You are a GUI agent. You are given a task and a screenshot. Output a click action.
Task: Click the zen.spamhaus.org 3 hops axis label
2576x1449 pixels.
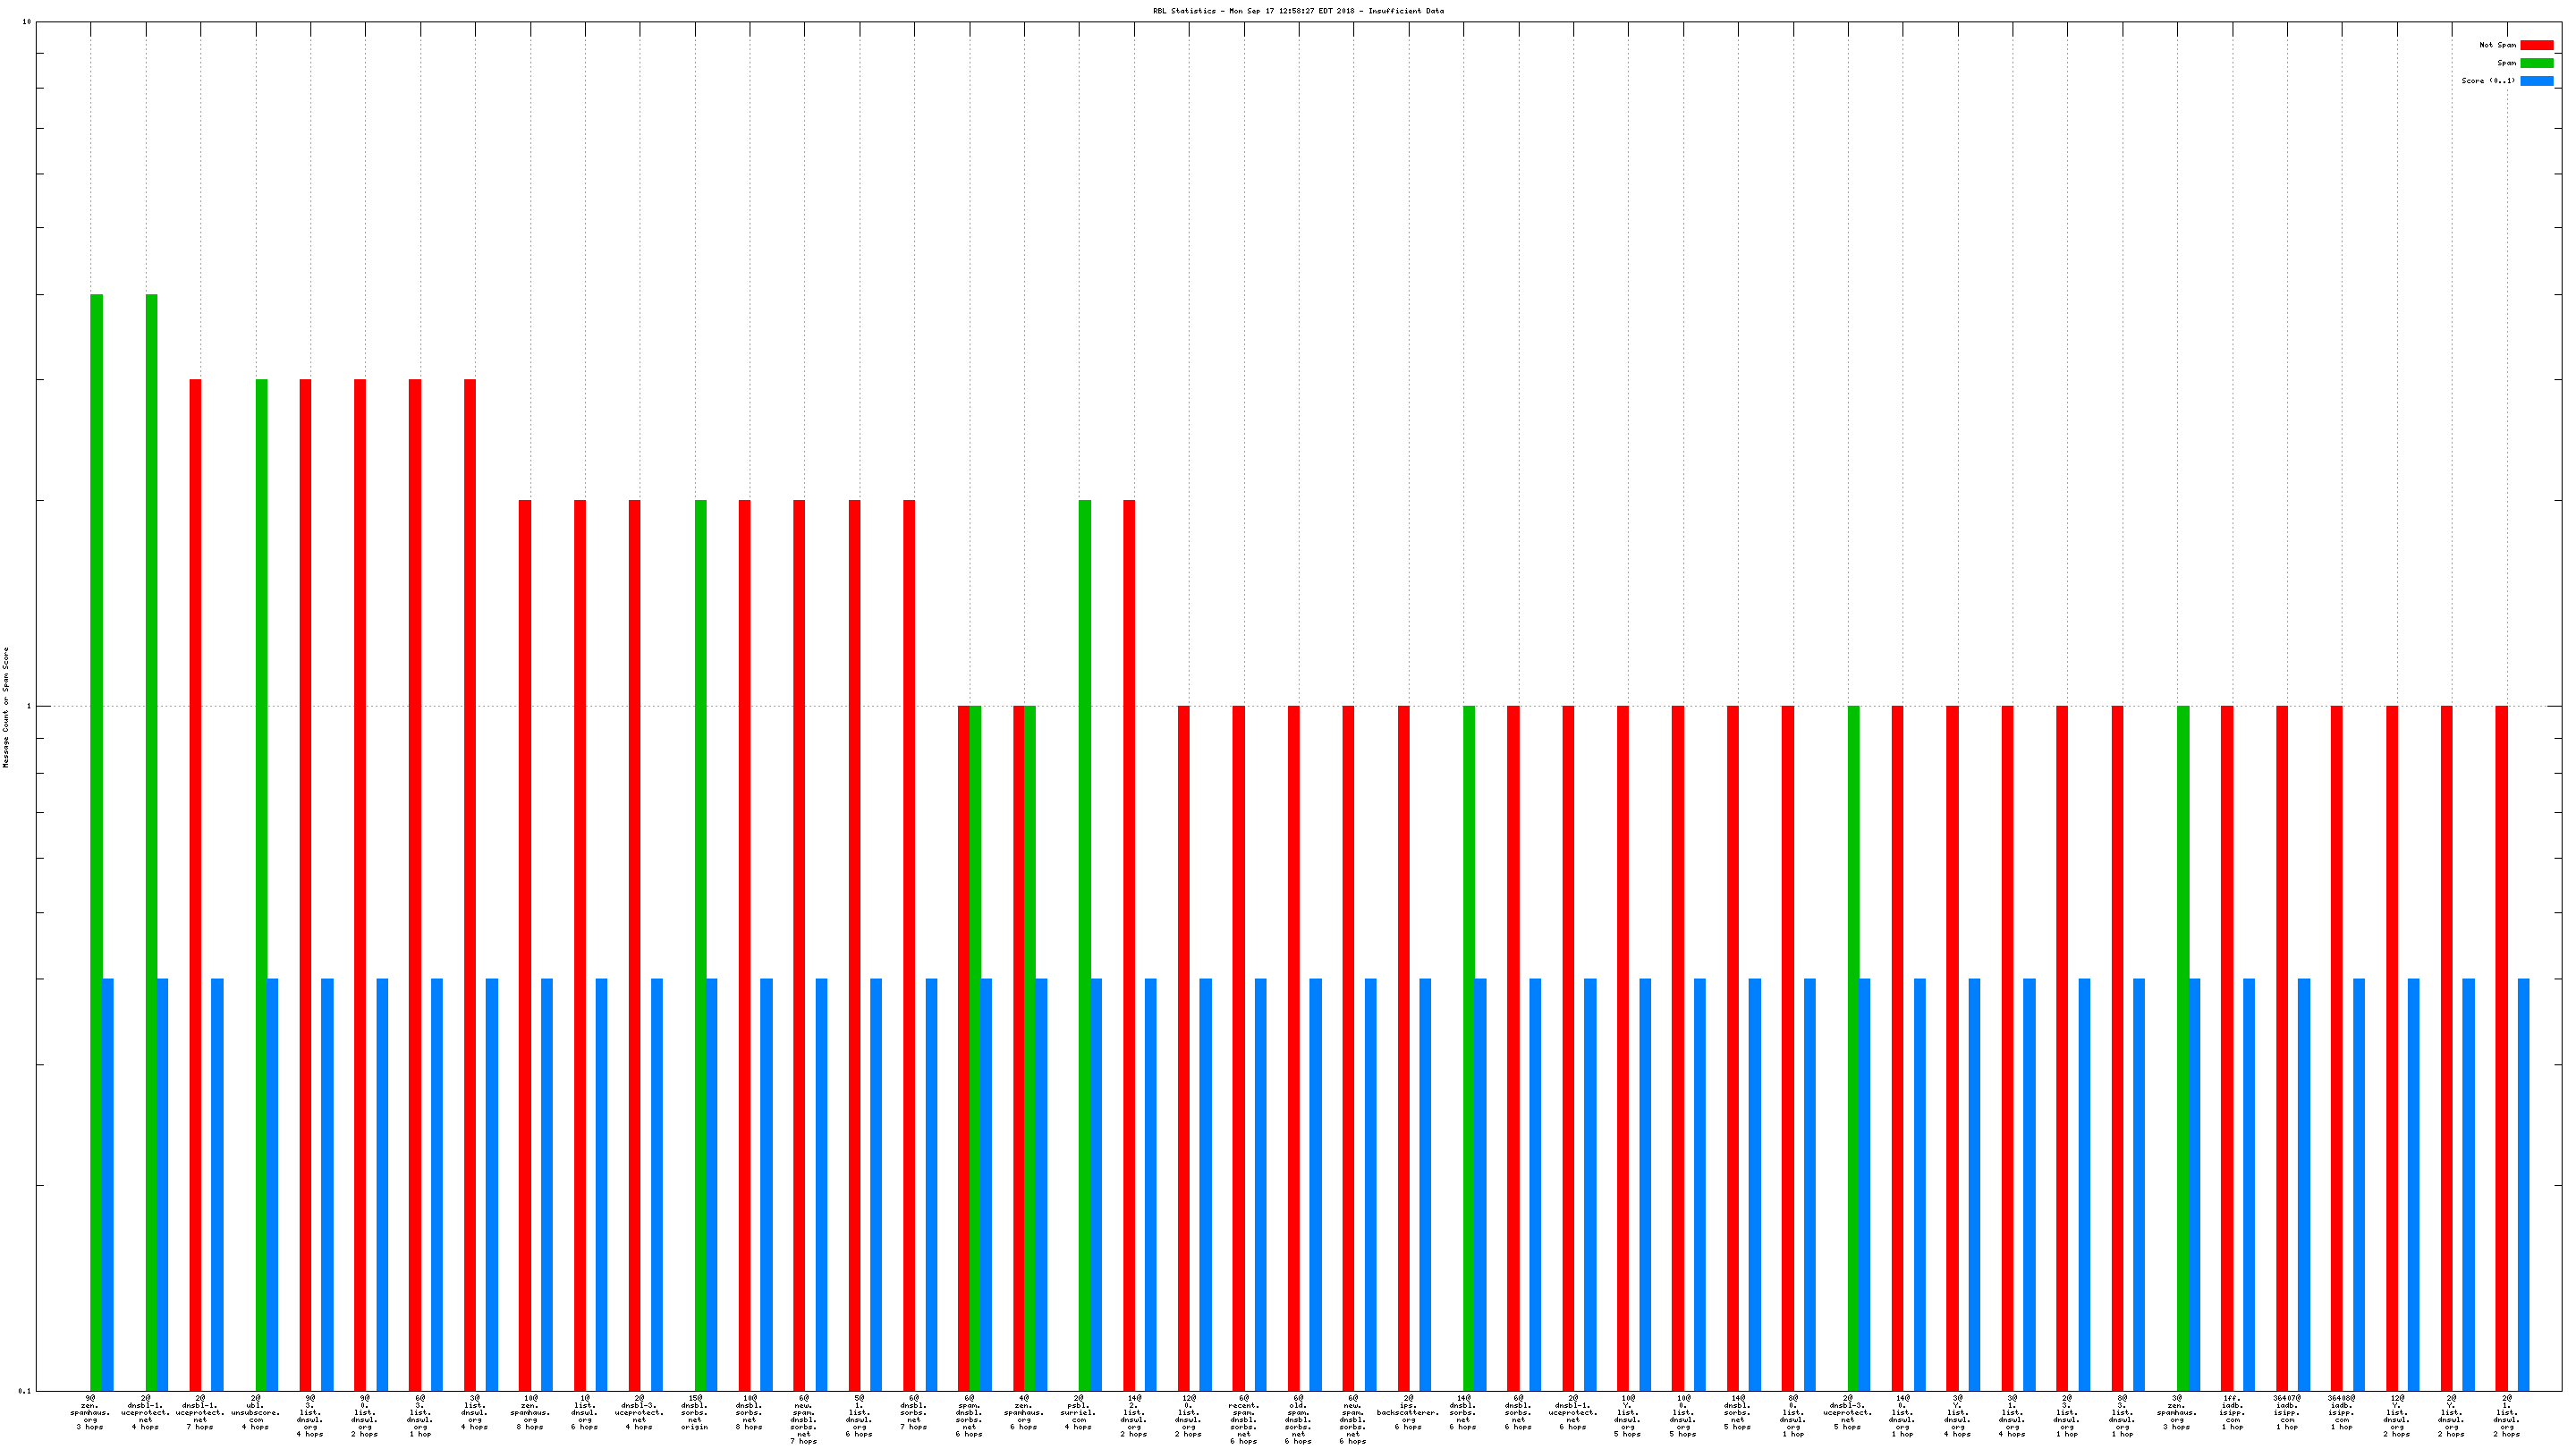pyautogui.click(x=90, y=1412)
